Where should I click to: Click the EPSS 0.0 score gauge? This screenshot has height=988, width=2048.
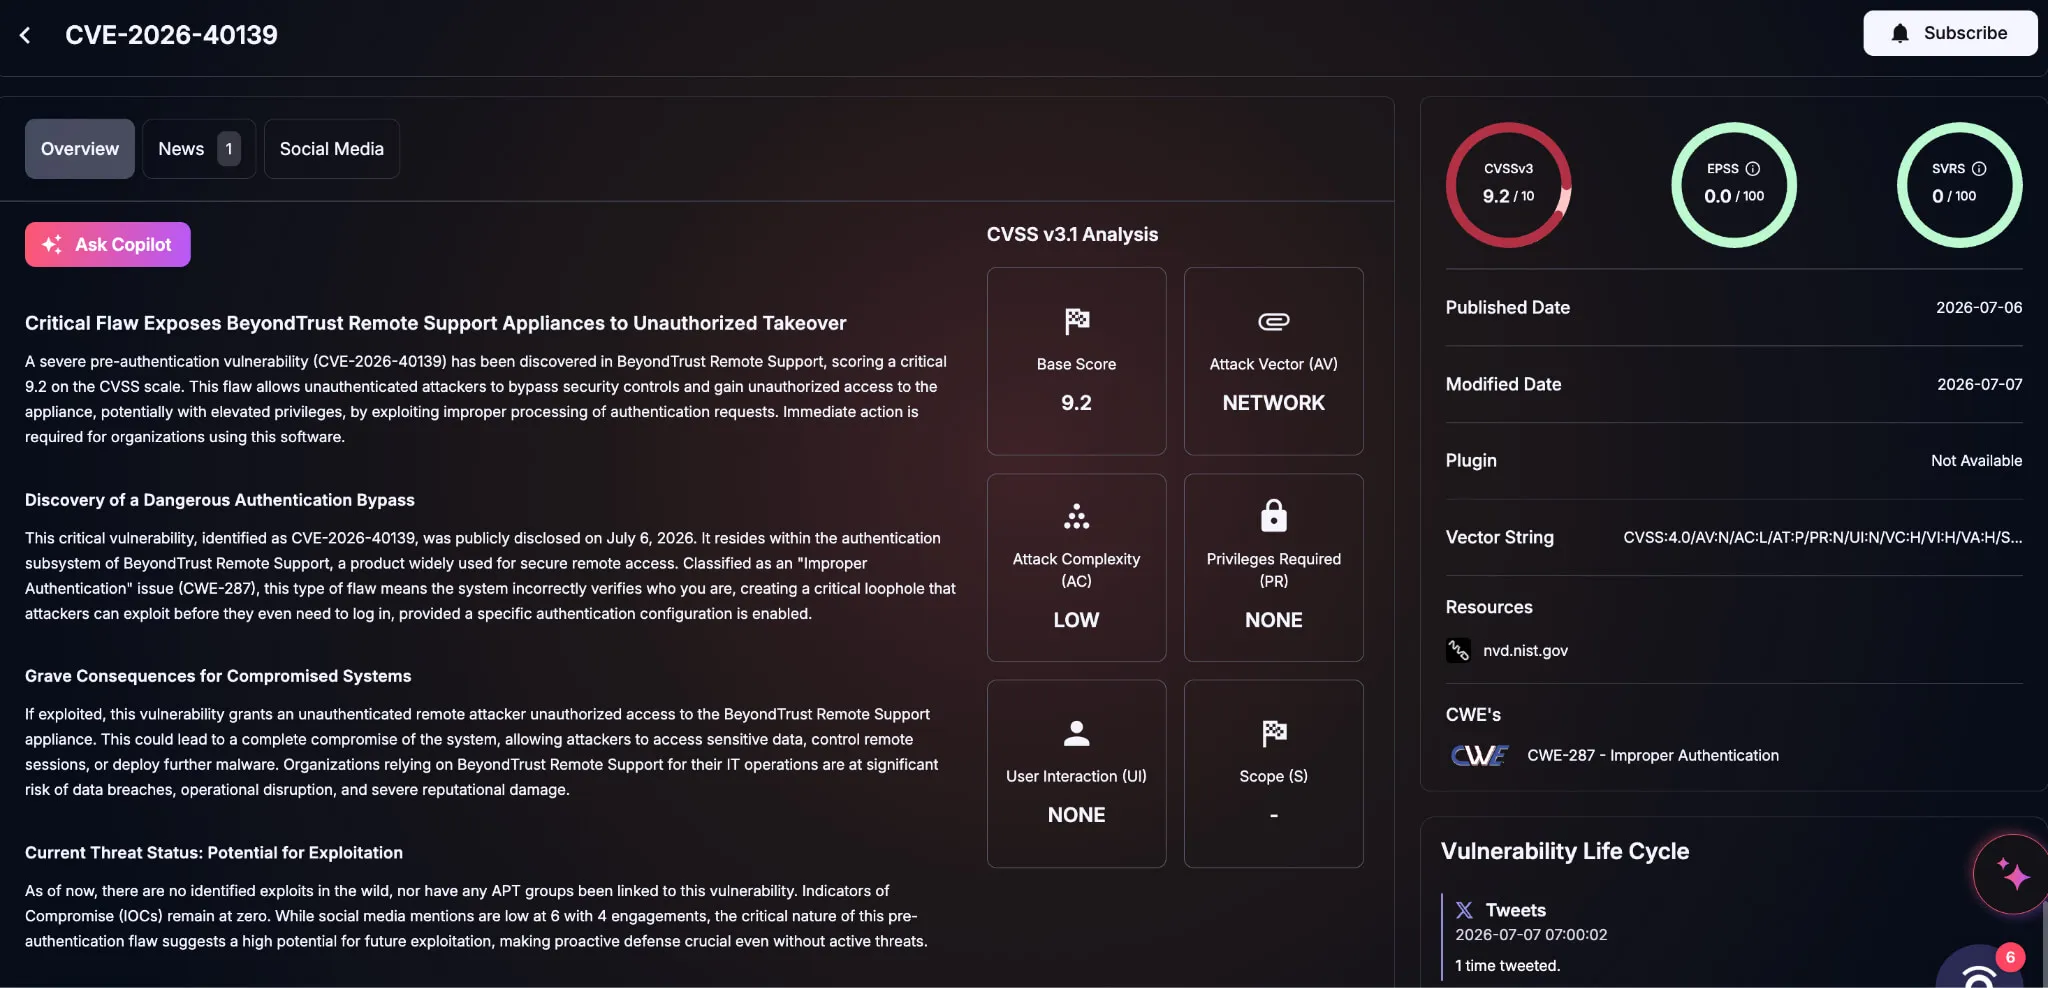(1734, 185)
